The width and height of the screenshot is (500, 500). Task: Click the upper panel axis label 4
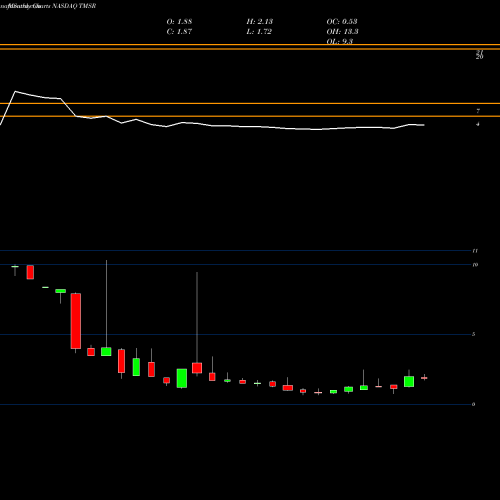tap(478, 124)
